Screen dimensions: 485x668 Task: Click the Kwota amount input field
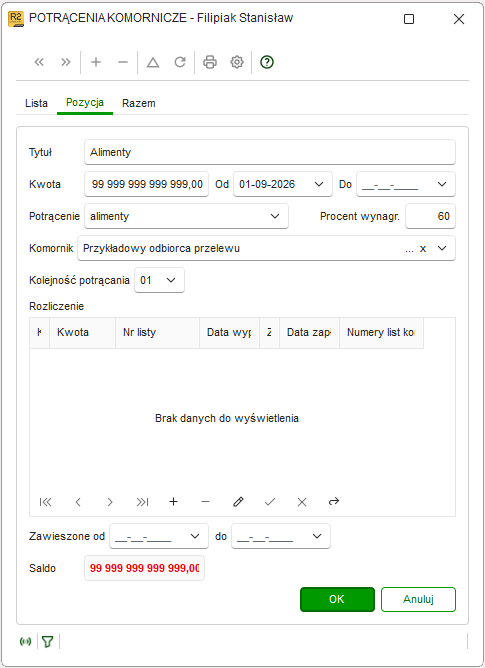146,184
